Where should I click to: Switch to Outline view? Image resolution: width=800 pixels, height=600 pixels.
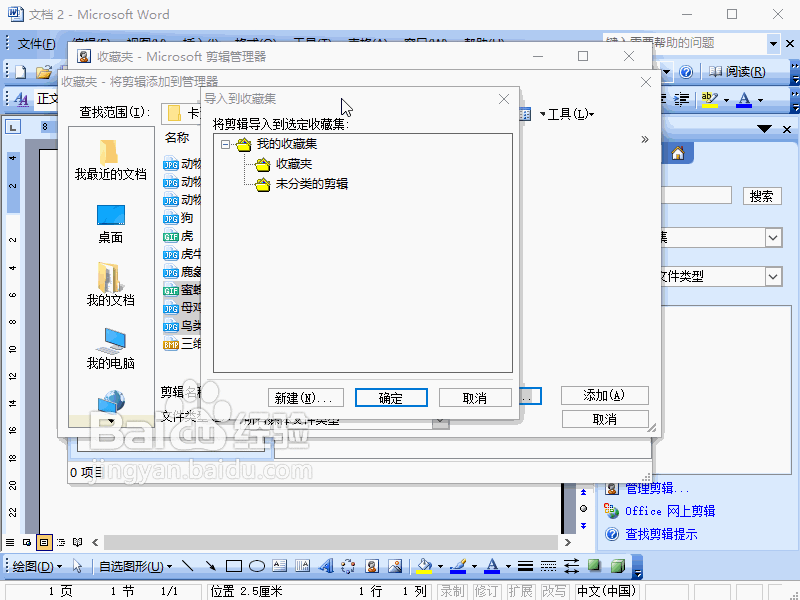[61, 542]
